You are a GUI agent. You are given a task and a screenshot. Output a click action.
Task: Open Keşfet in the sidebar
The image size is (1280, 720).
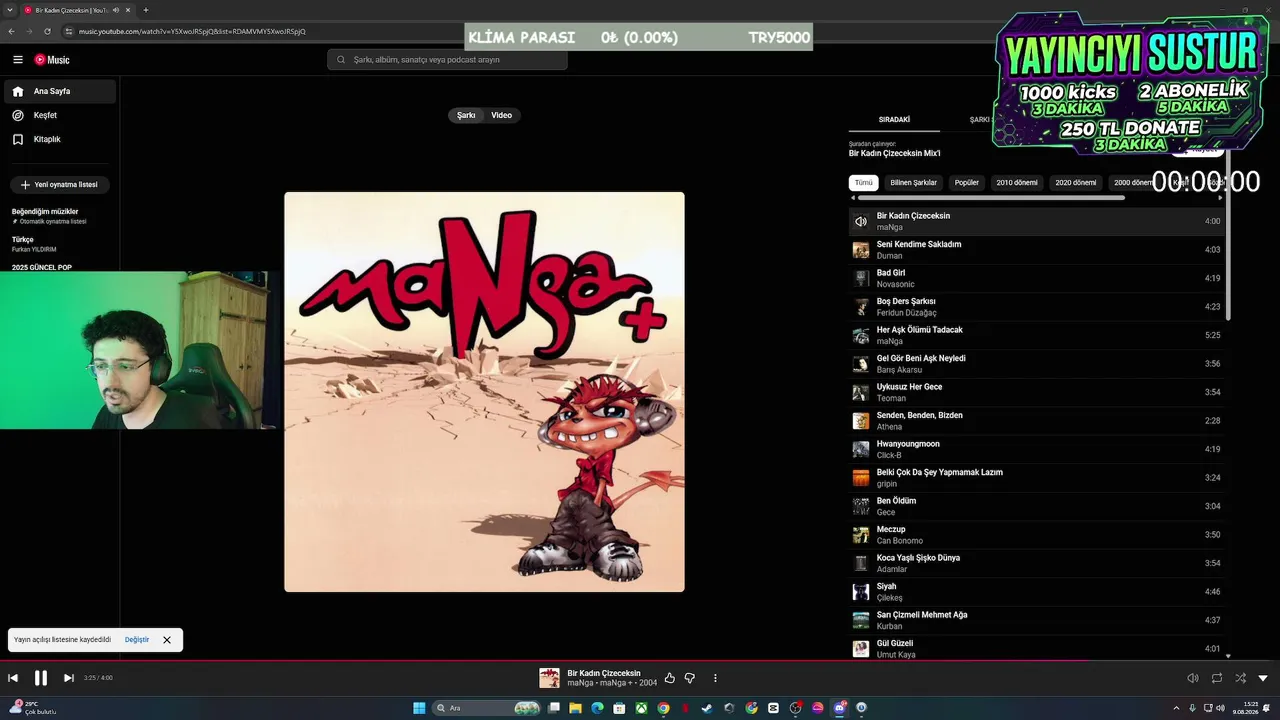(x=60, y=115)
